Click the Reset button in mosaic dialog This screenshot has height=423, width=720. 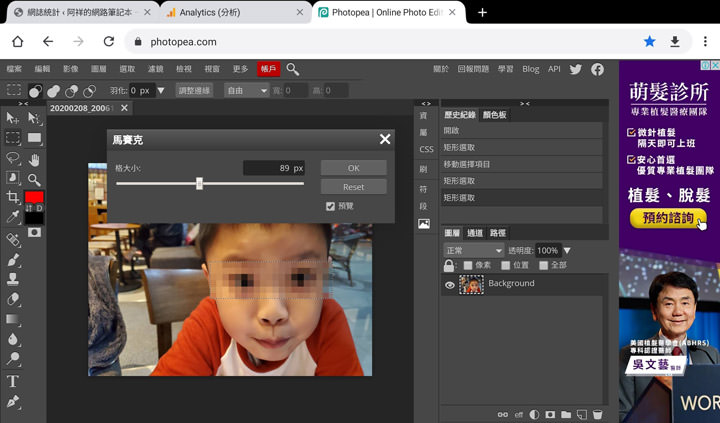tap(353, 187)
